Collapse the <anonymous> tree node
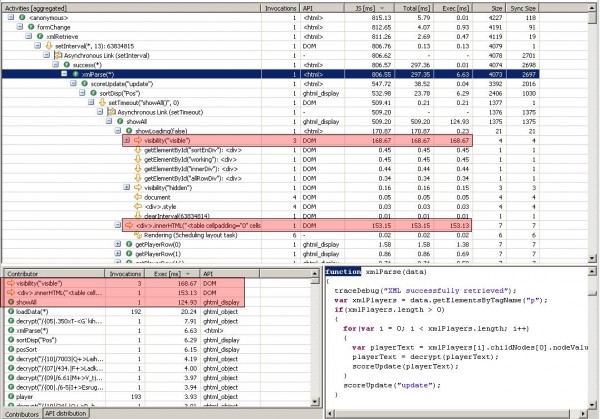The image size is (600, 419). click(11, 18)
